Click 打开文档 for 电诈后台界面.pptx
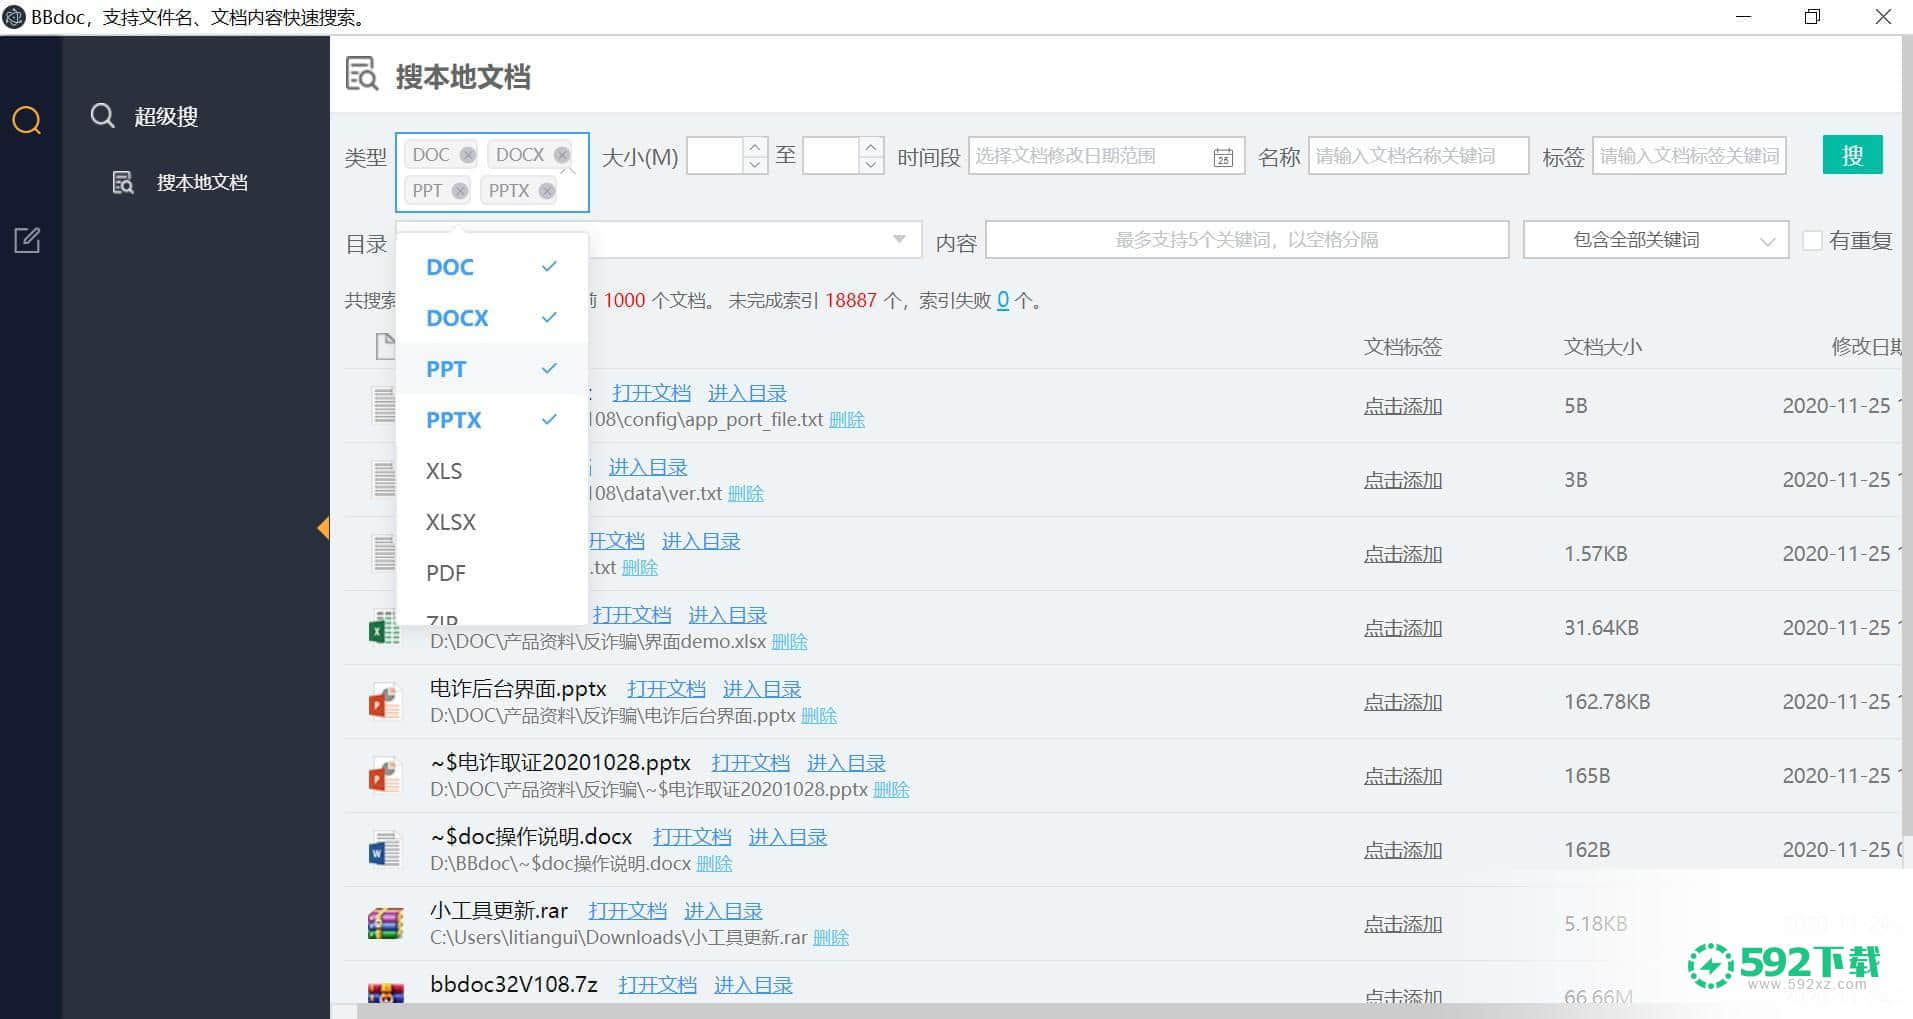Viewport: 1913px width, 1019px height. click(666, 689)
